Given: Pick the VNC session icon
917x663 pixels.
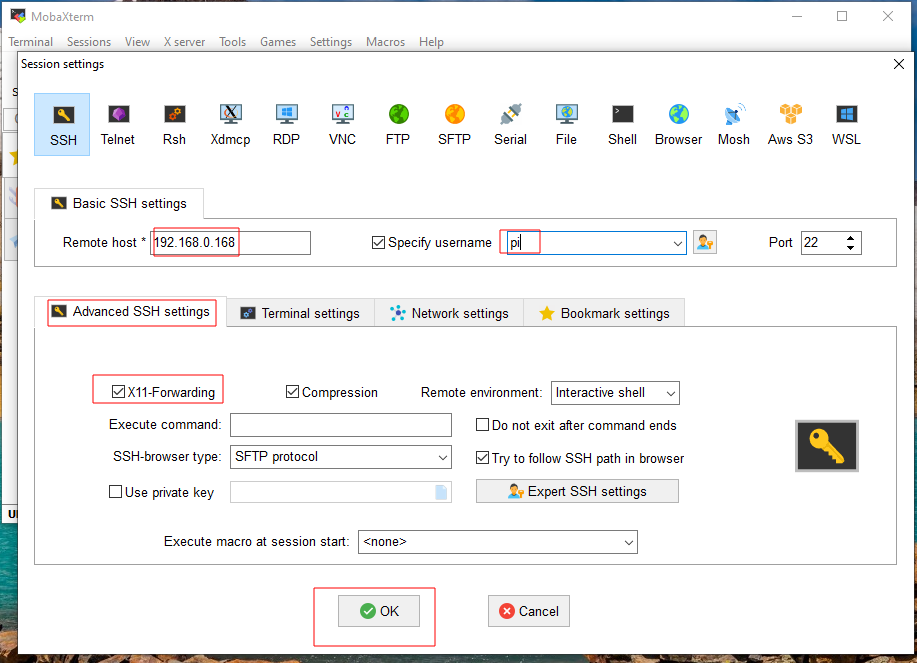Looking at the screenshot, I should click(342, 125).
